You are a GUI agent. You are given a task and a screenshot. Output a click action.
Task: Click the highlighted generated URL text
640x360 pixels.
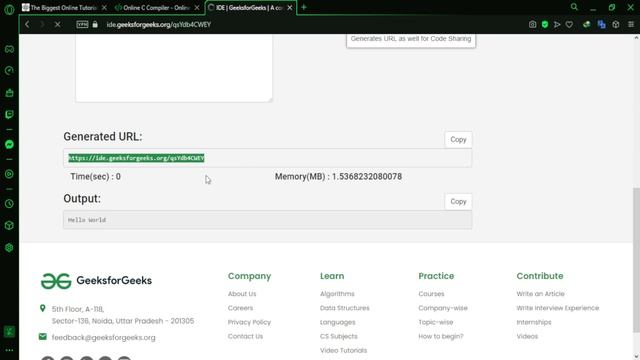[x=136, y=158]
